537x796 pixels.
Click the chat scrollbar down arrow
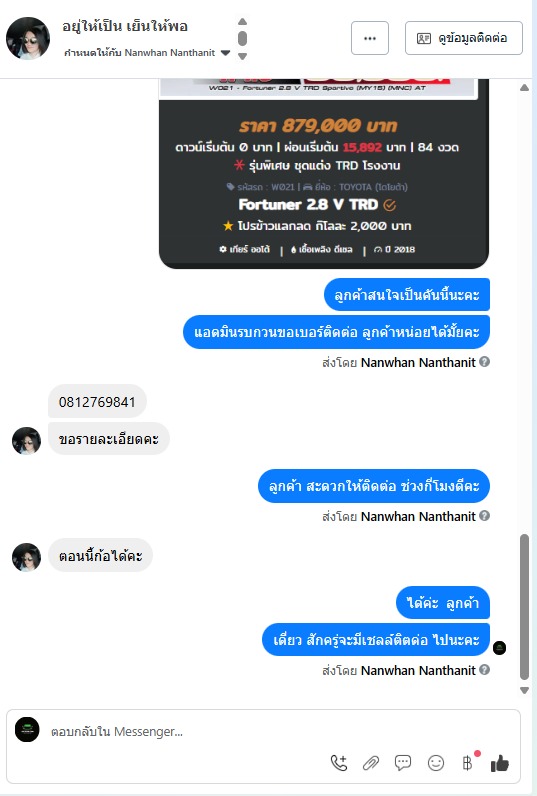524,690
